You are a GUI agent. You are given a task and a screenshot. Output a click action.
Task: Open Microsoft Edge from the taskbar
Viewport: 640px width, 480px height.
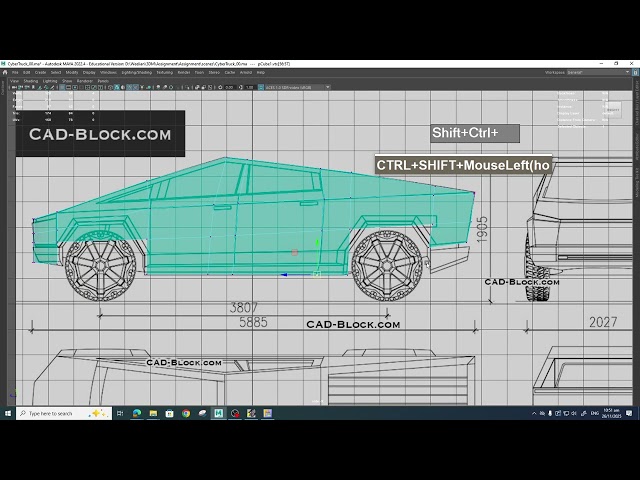(137, 413)
